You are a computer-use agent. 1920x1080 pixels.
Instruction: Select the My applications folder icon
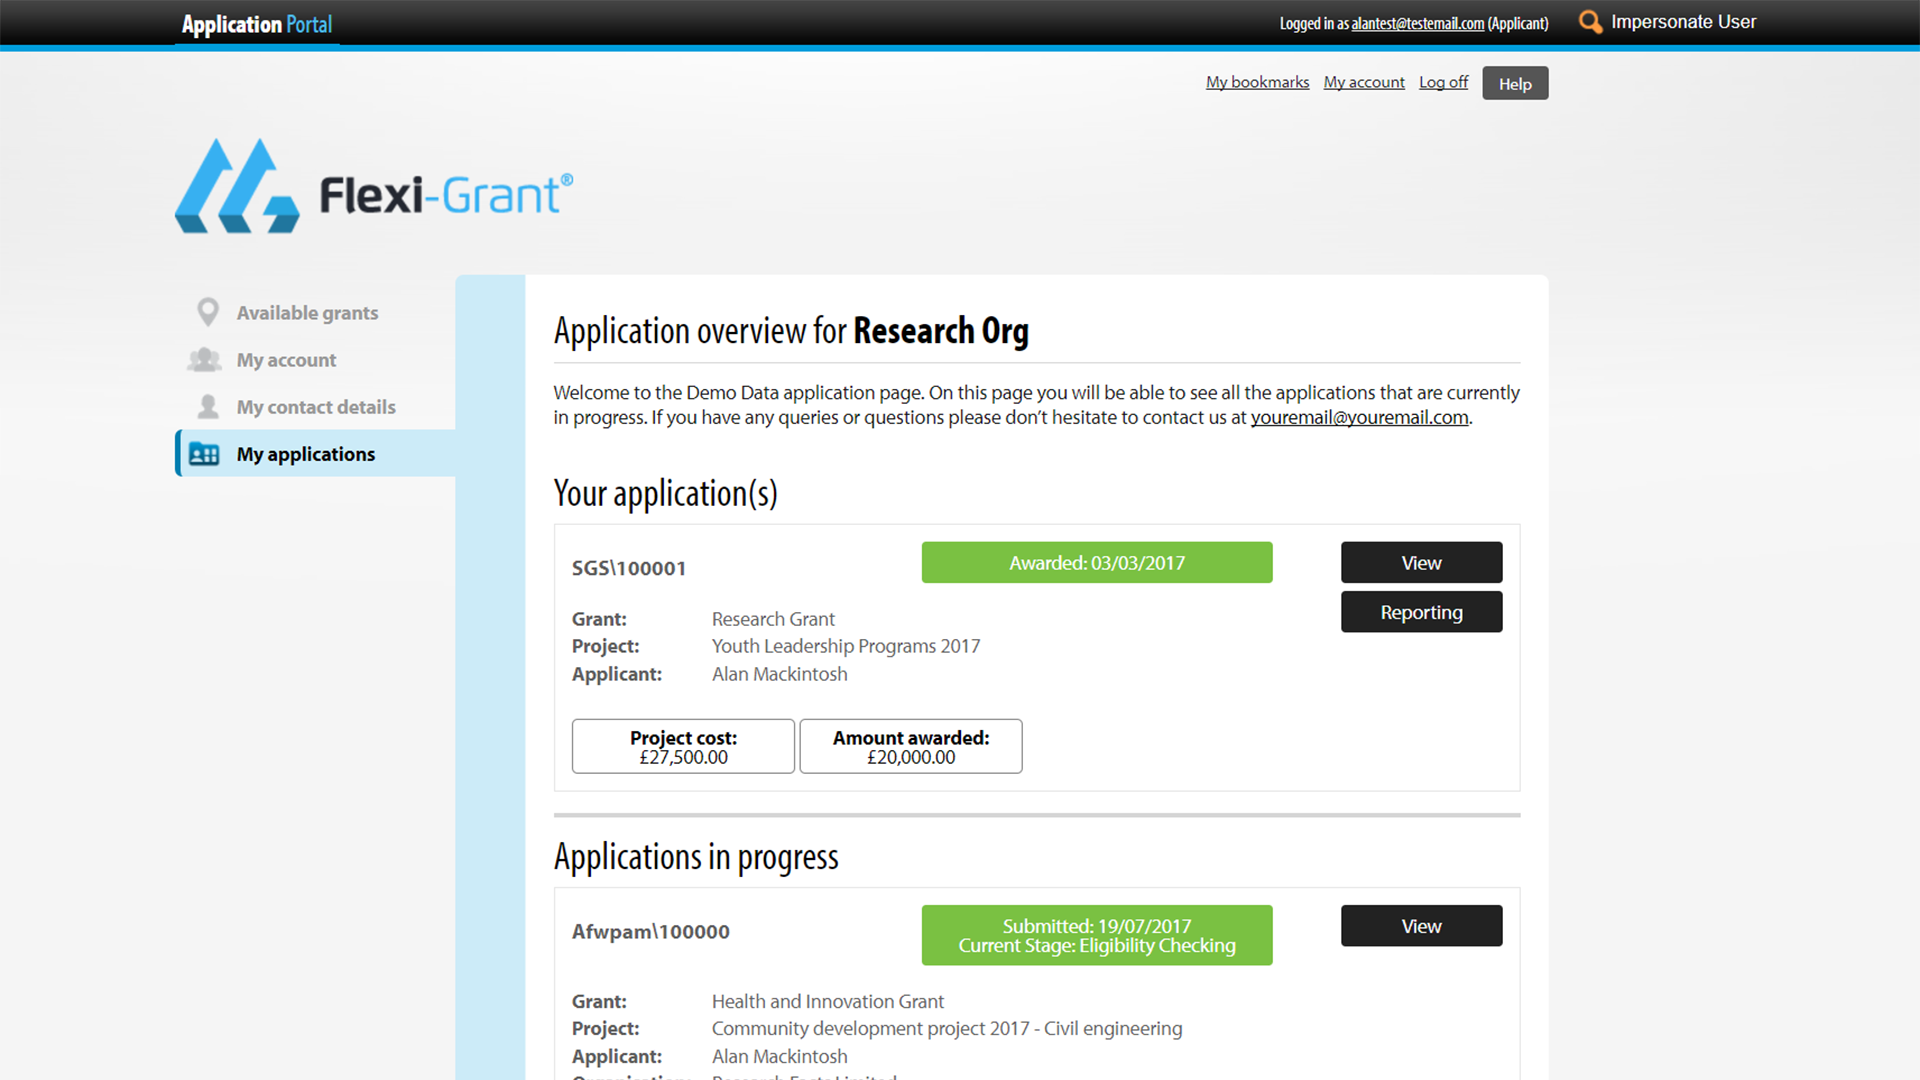(204, 453)
